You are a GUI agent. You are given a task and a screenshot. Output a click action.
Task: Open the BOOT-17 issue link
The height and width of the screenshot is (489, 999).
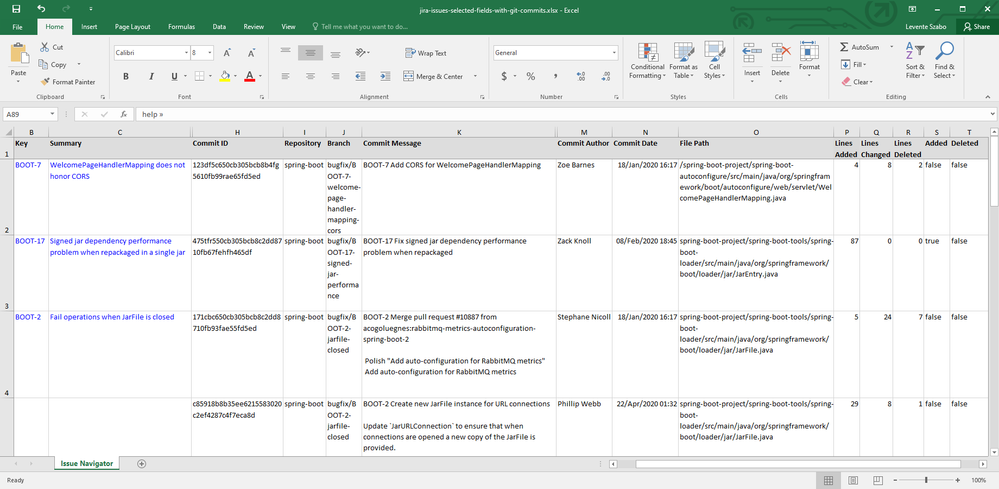point(30,241)
